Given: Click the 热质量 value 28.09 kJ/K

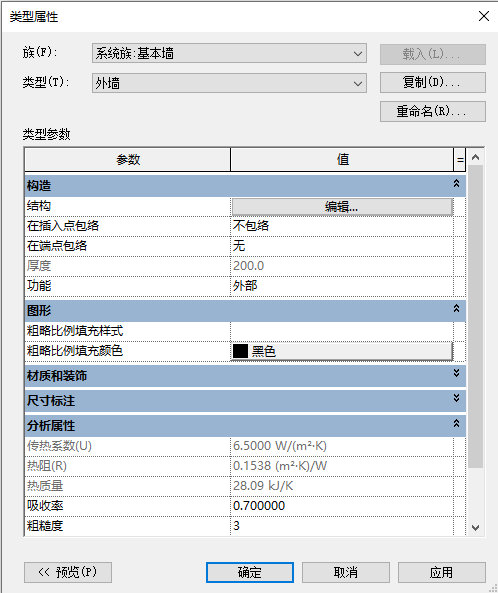Looking at the screenshot, I should tap(342, 486).
